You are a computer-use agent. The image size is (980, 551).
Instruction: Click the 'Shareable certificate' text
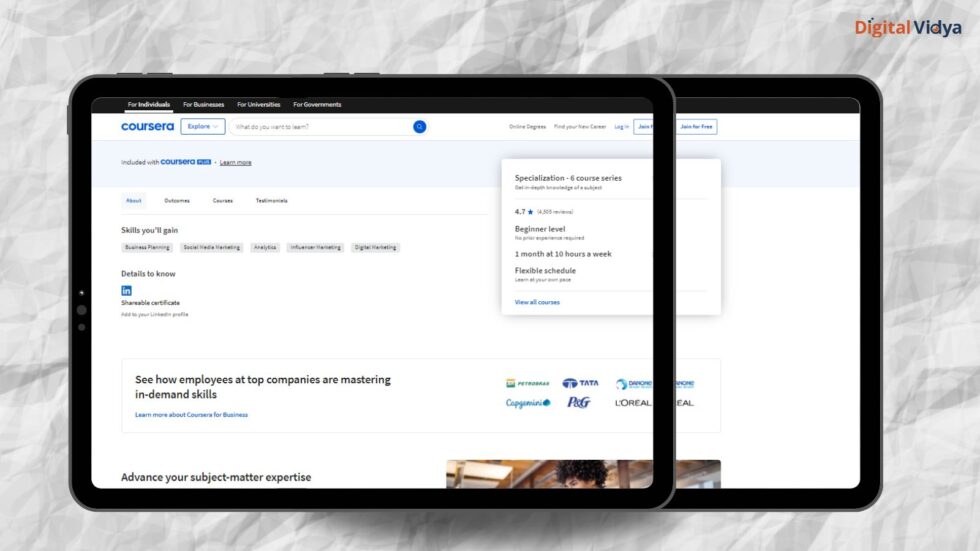coord(151,303)
